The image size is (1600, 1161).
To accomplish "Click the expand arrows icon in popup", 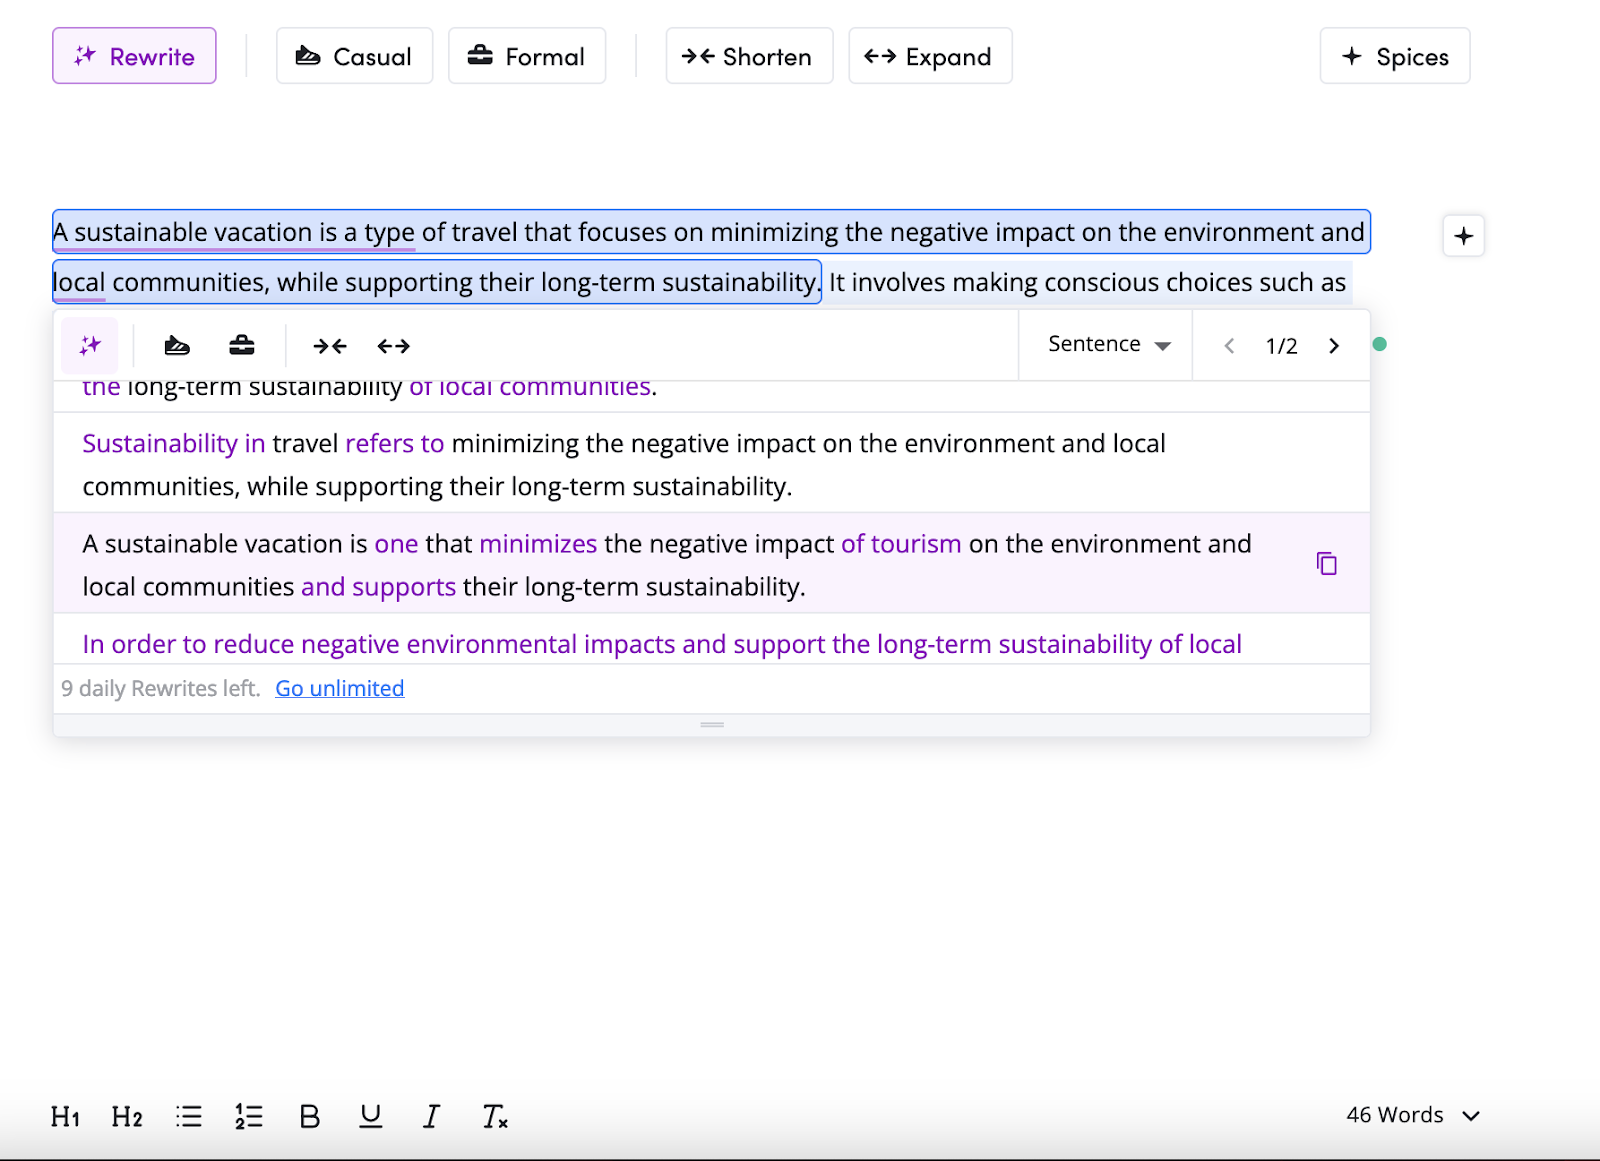I will [x=394, y=346].
